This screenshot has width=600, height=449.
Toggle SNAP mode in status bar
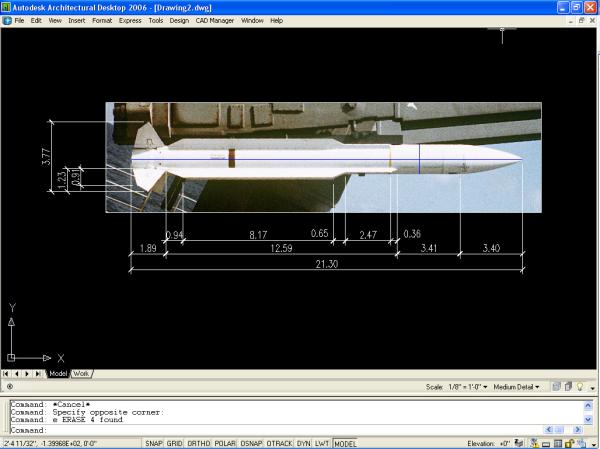pyautogui.click(x=154, y=443)
